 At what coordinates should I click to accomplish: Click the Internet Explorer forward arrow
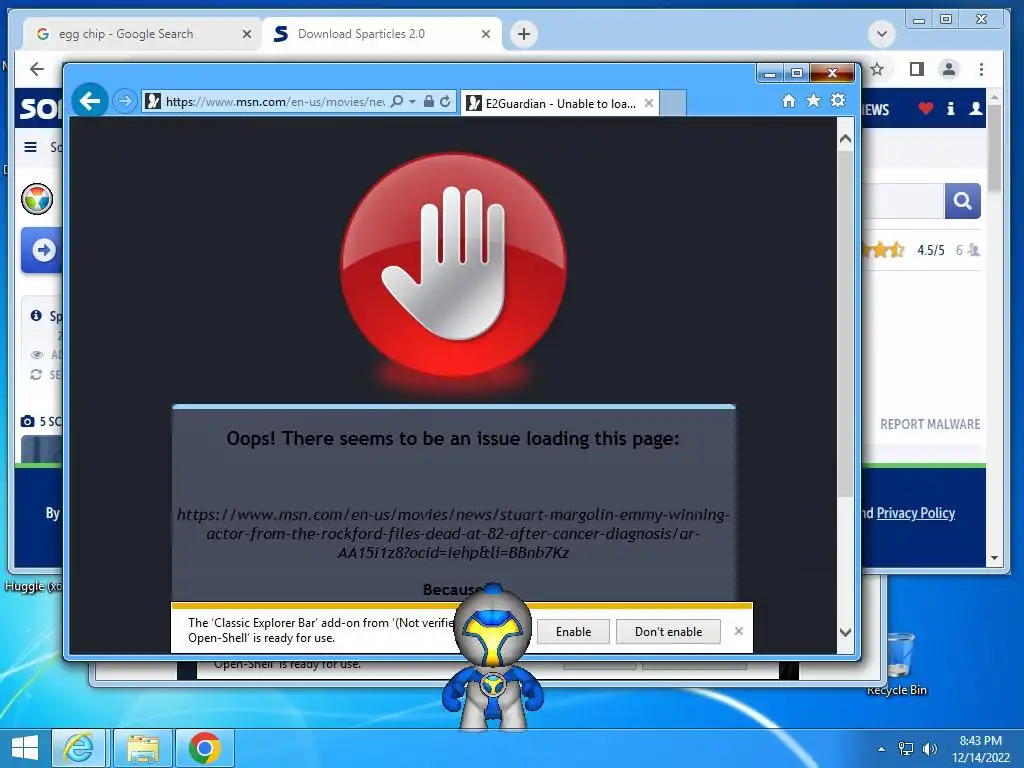(124, 101)
